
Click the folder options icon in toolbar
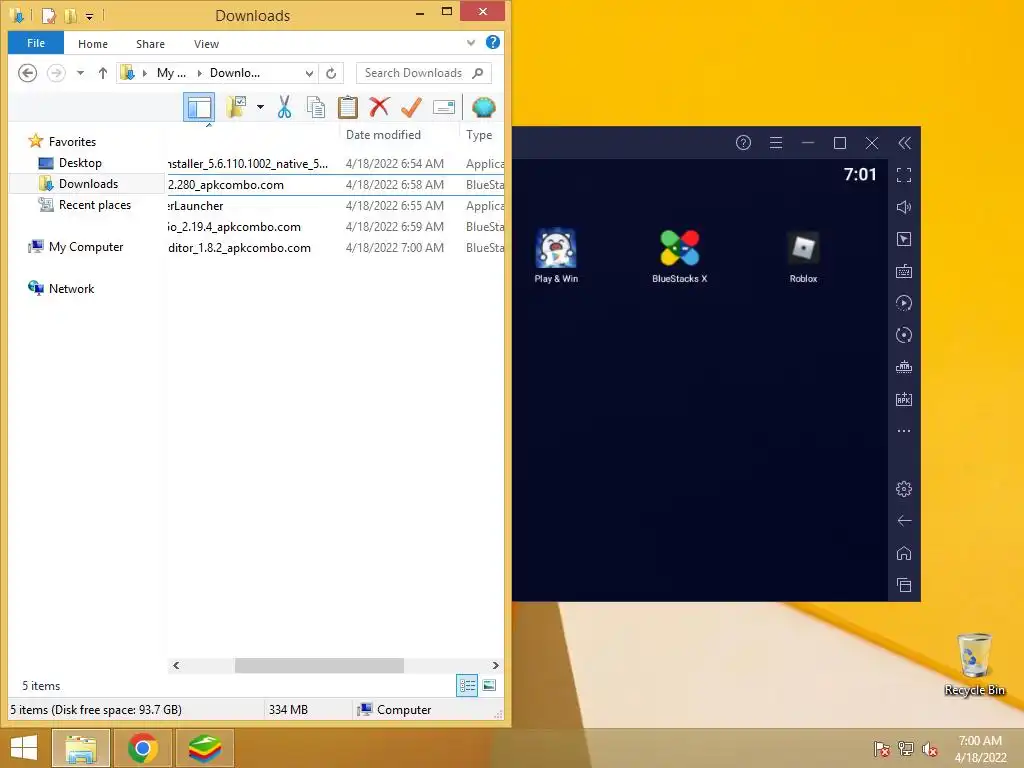236,107
